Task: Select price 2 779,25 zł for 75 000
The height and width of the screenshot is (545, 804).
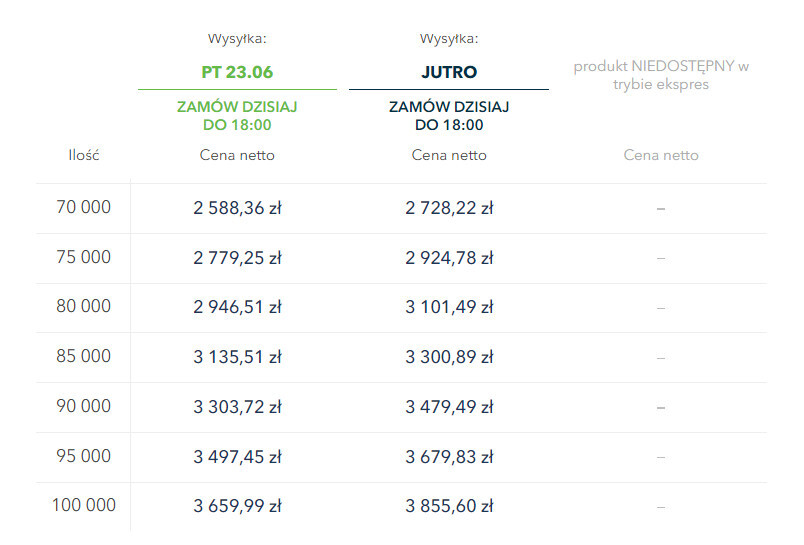Action: coord(237,258)
